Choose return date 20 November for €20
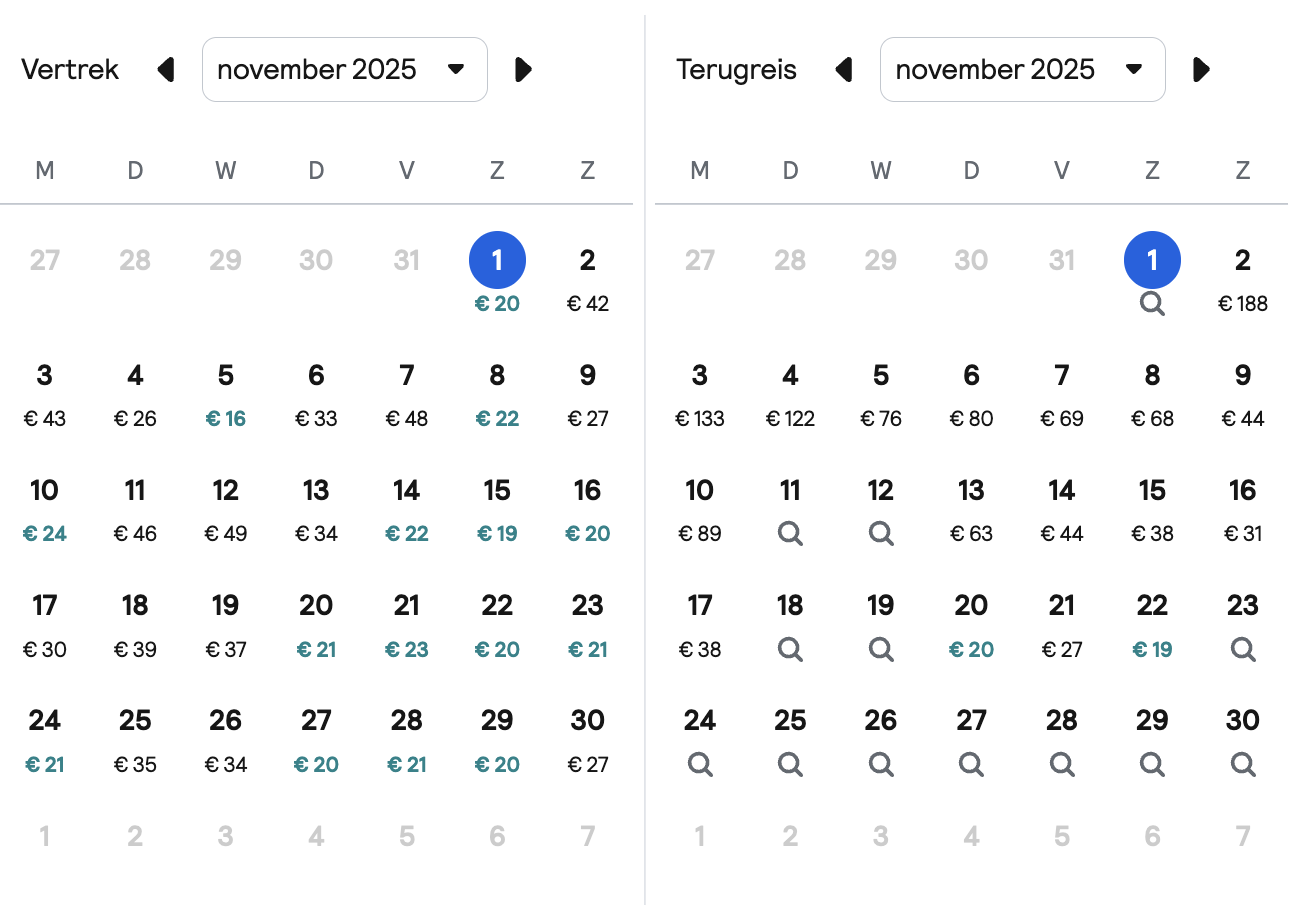Screen dimensions: 1292x906 tap(971, 624)
